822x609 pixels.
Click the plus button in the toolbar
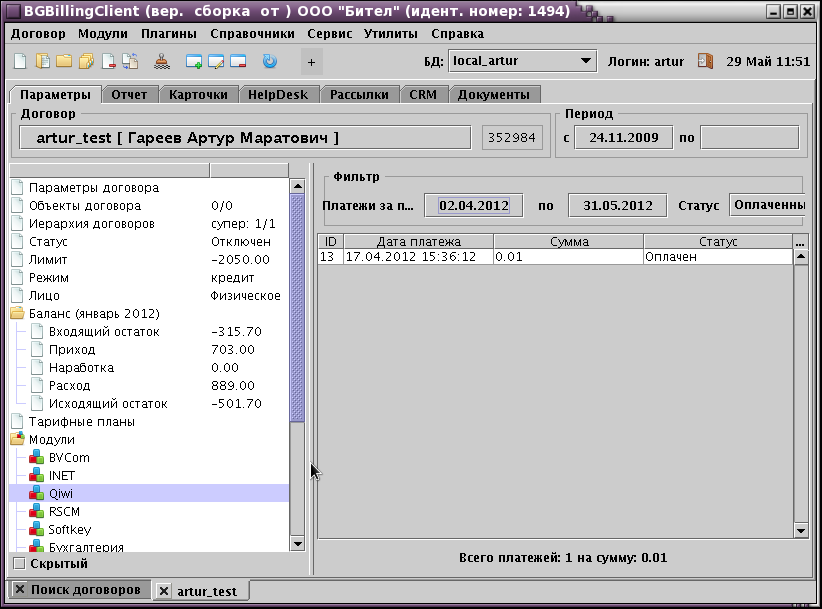pyautogui.click(x=310, y=62)
